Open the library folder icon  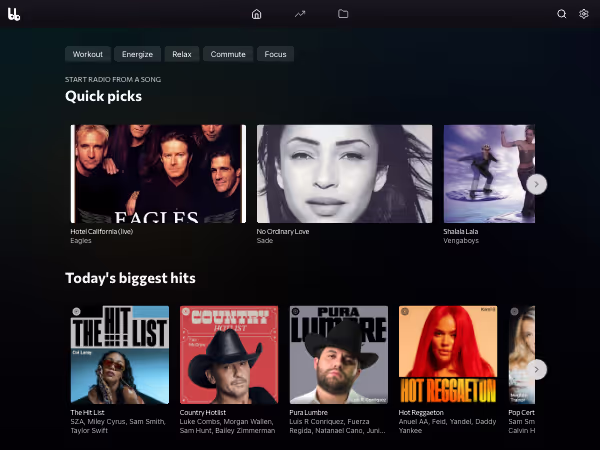pyautogui.click(x=343, y=14)
